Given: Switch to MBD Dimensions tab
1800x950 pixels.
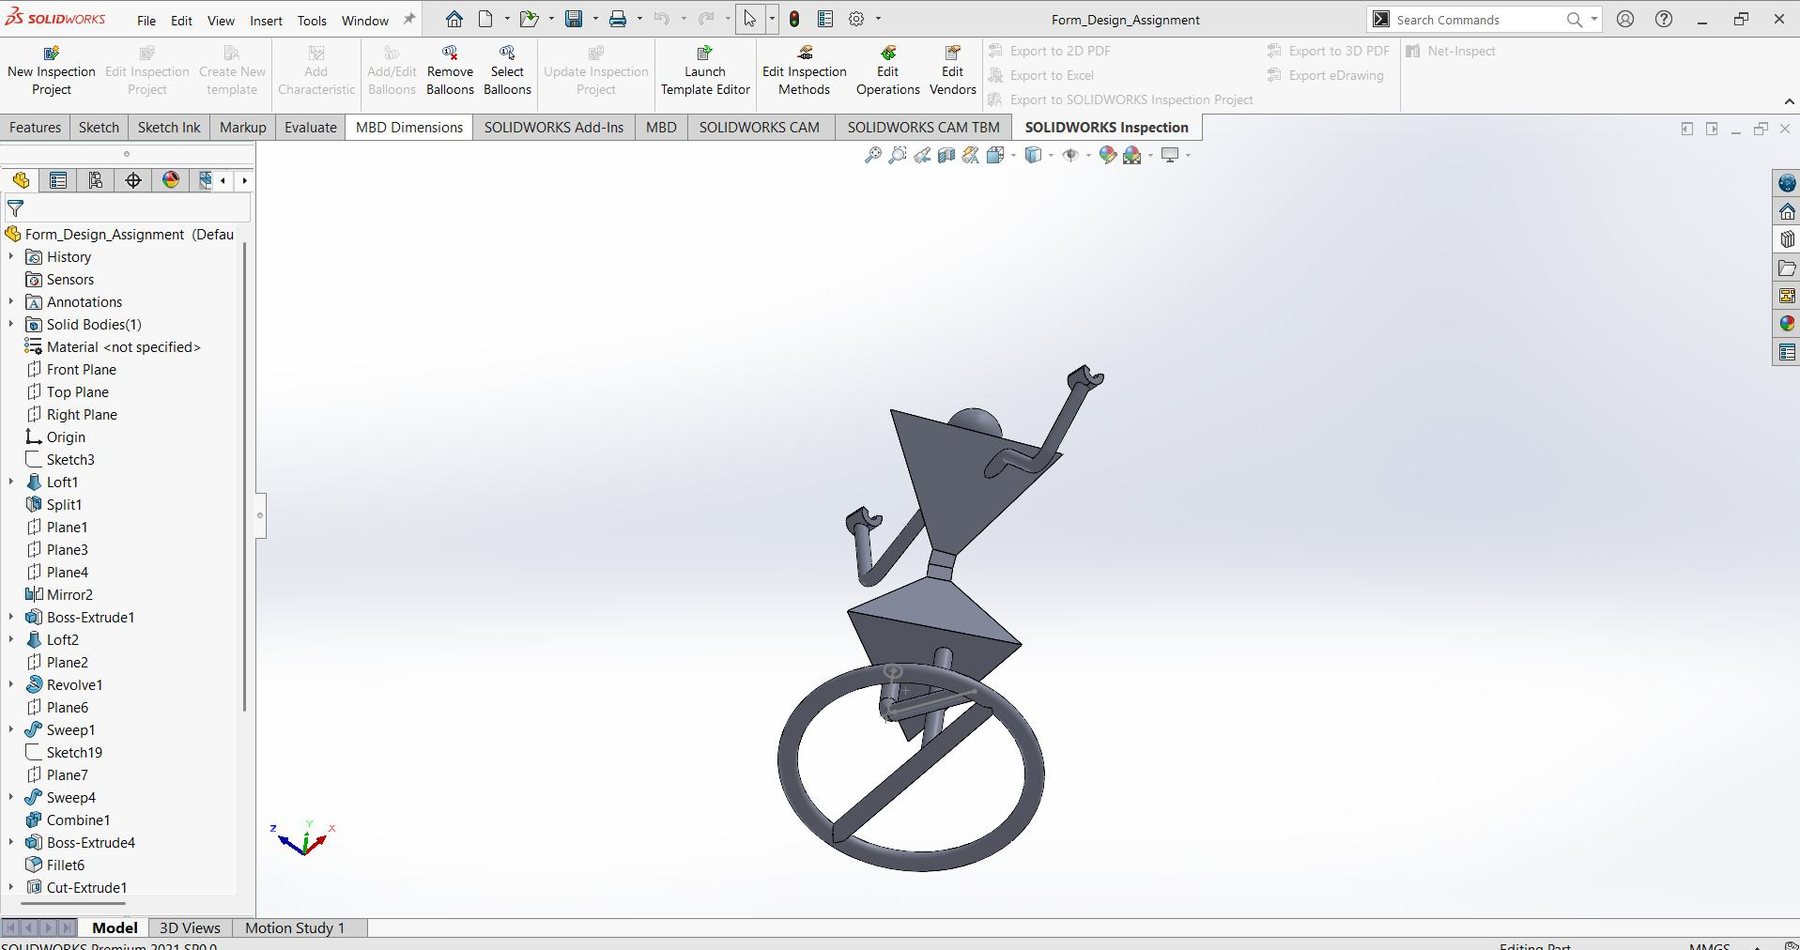Looking at the screenshot, I should pyautogui.click(x=409, y=127).
